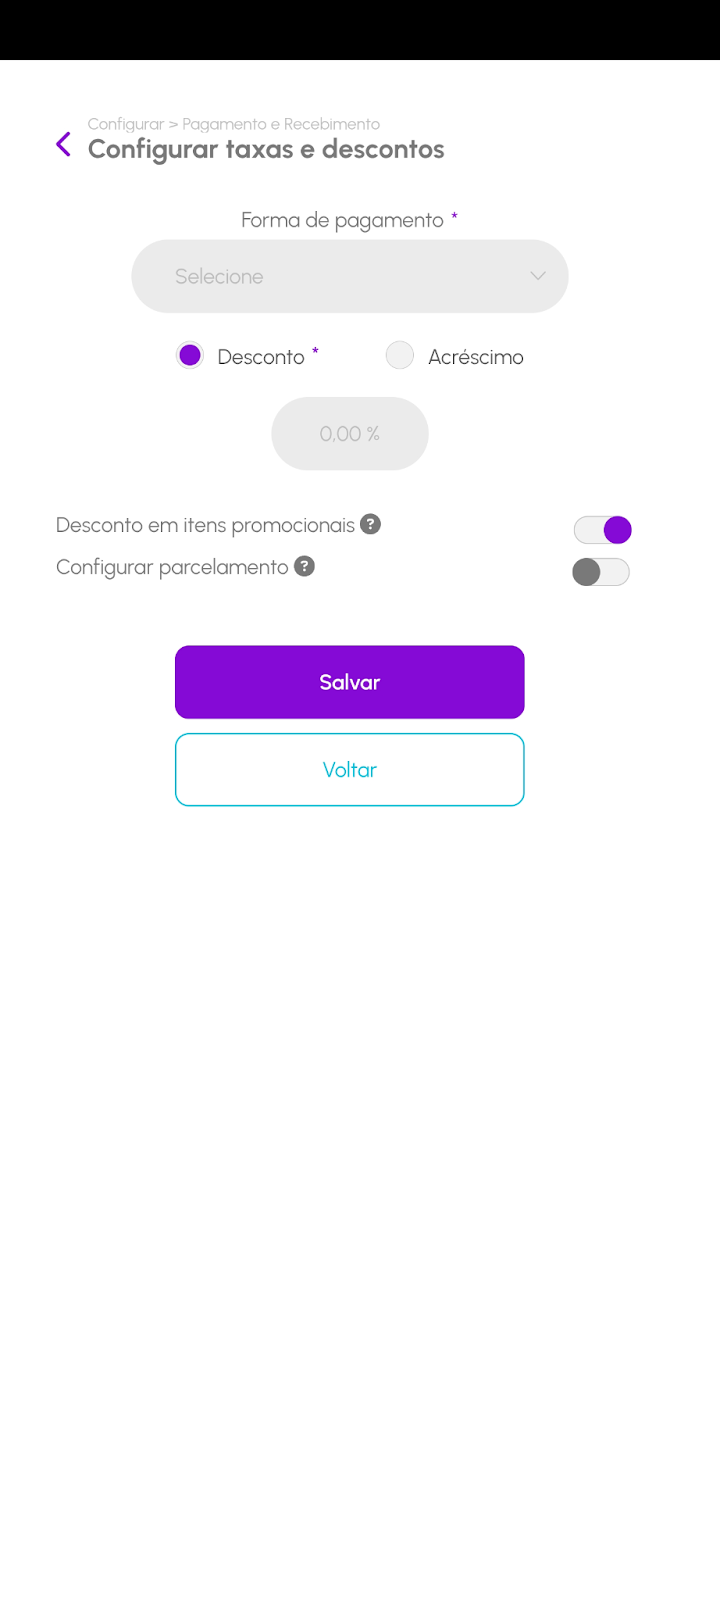Click the Forma de pagamento label

342,220
